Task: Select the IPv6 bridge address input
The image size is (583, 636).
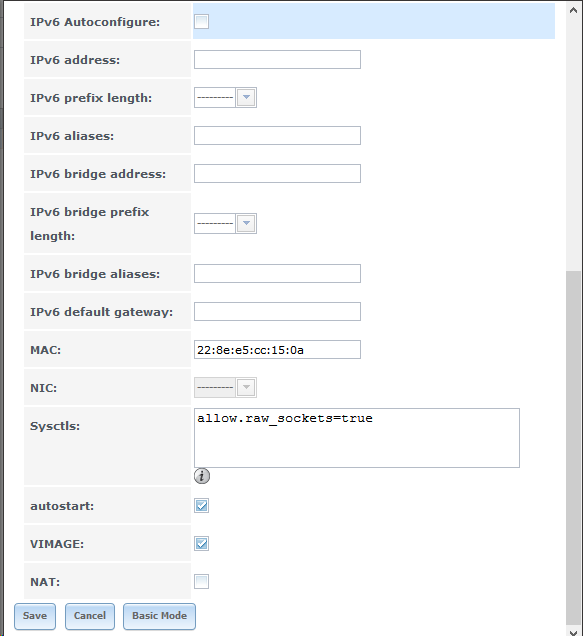Action: pos(277,174)
